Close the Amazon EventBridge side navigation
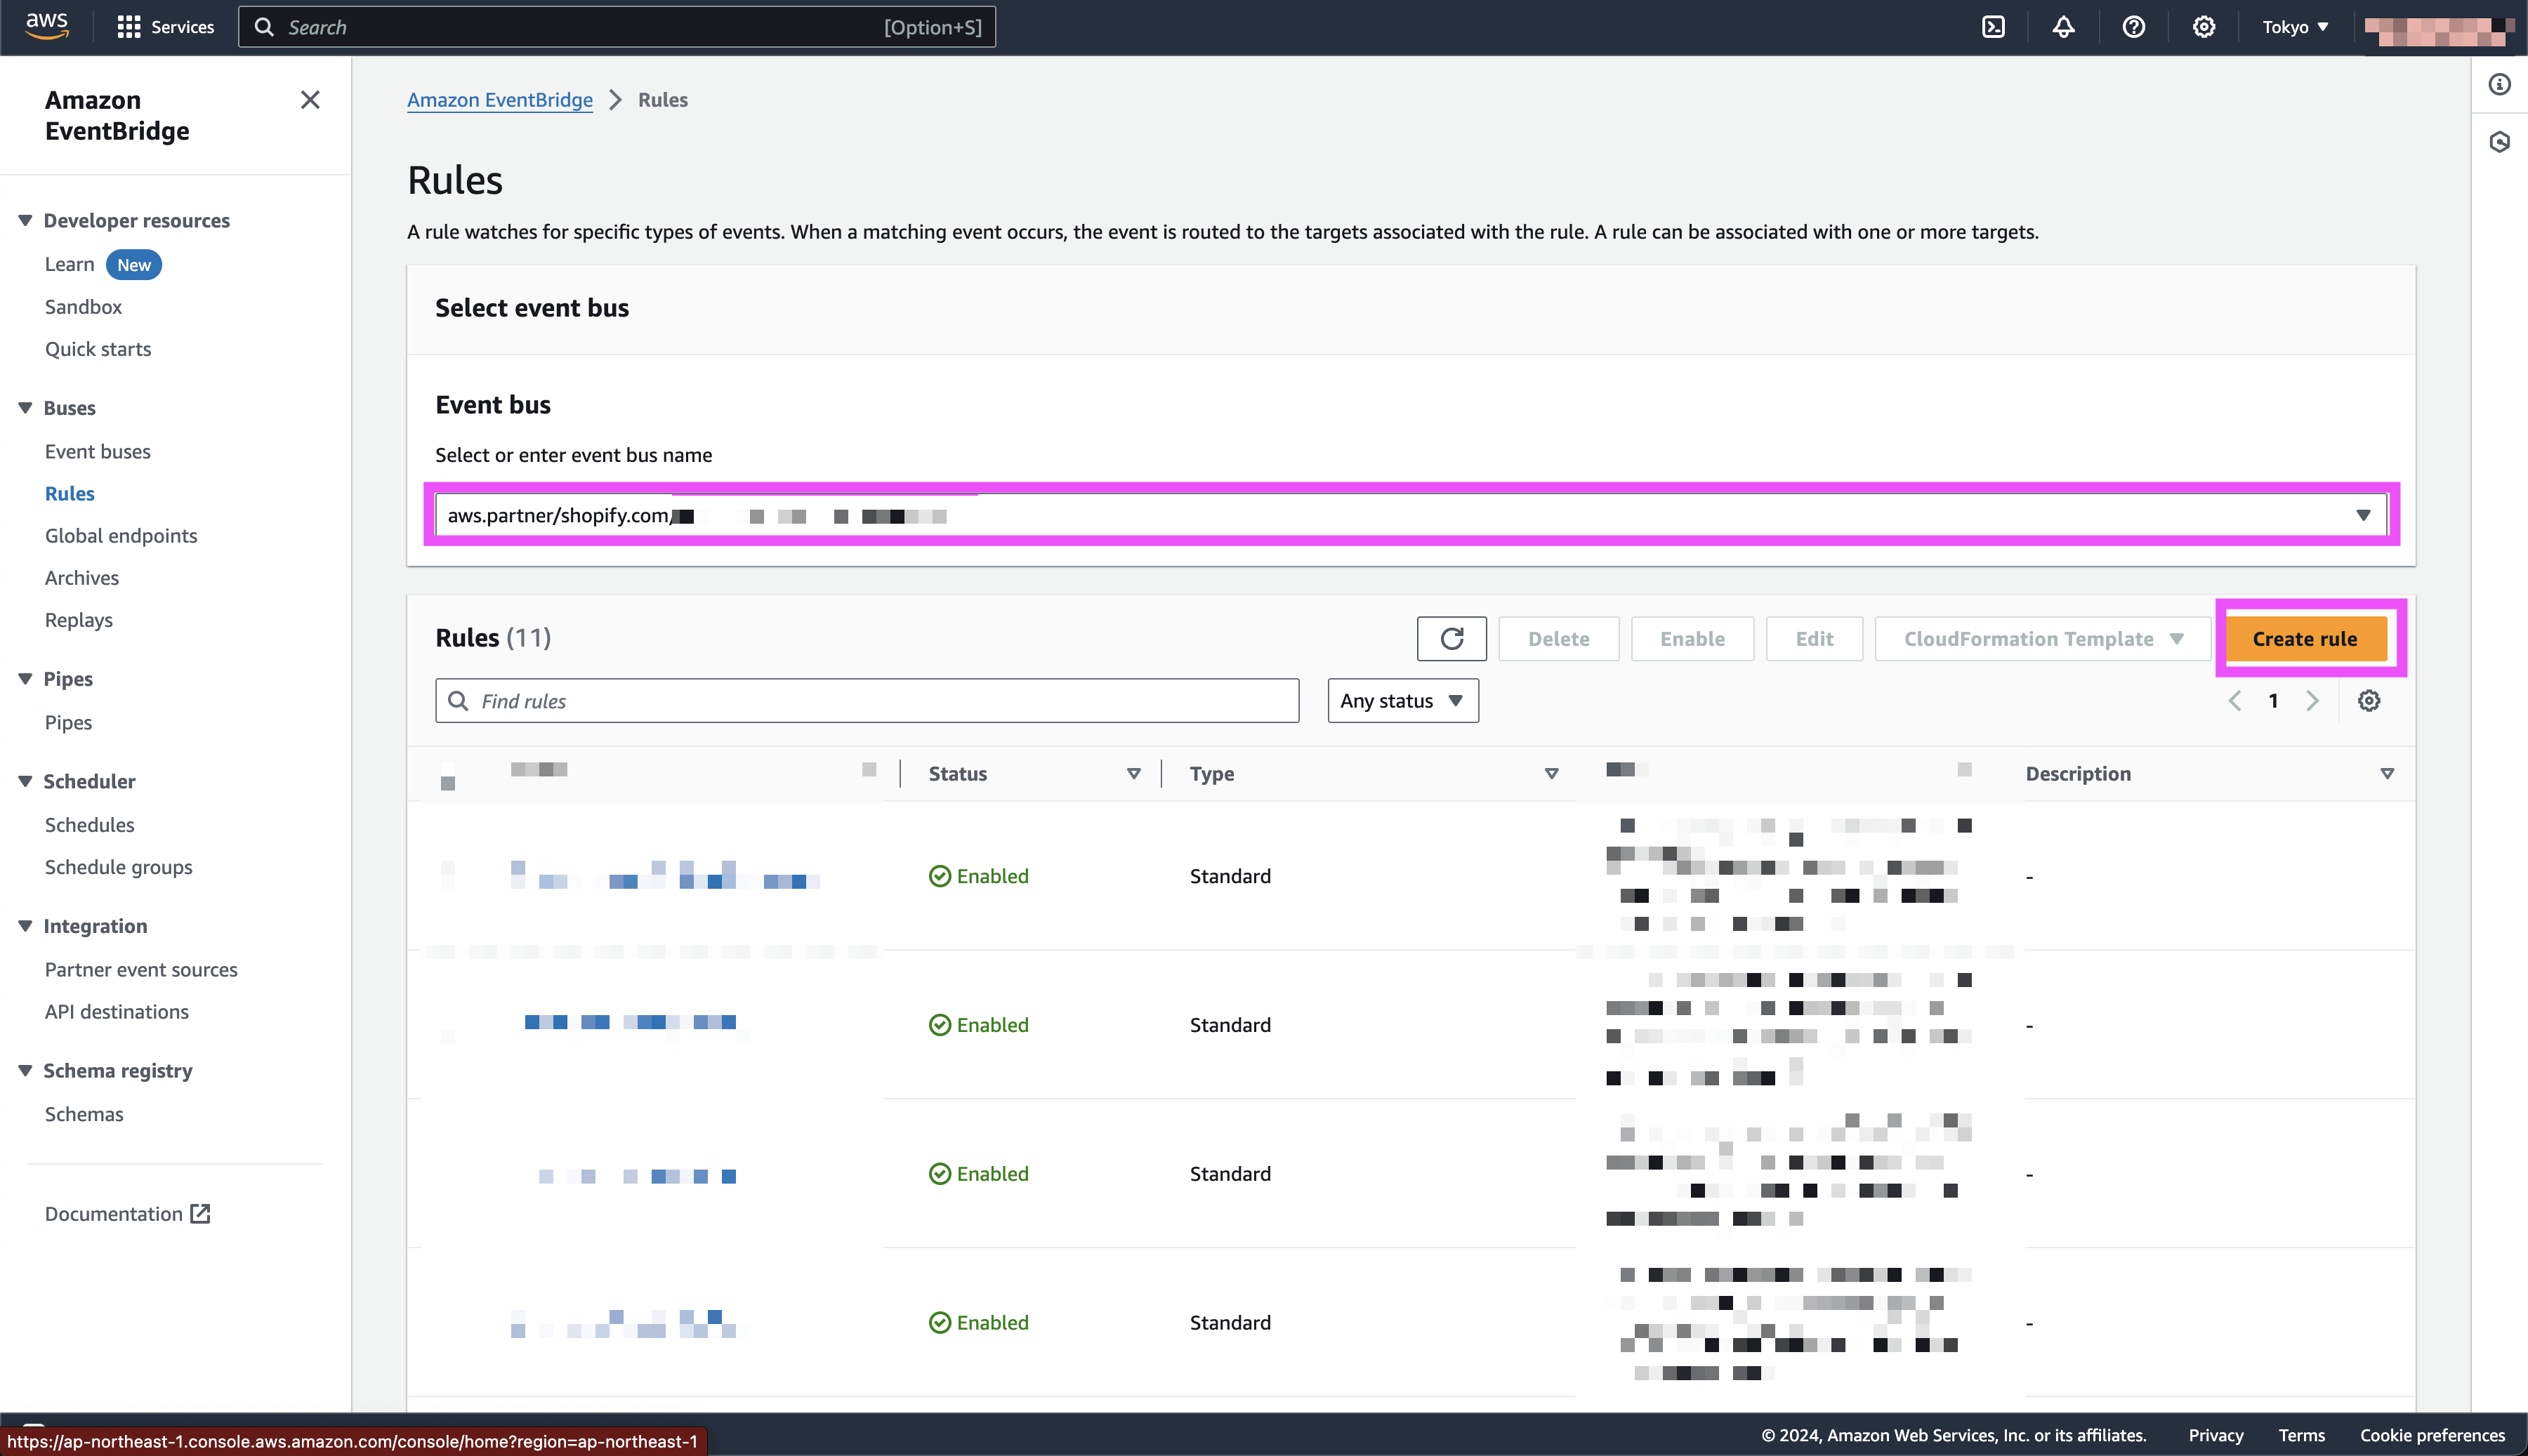Screen dimensions: 2528x1456 coord(310,100)
